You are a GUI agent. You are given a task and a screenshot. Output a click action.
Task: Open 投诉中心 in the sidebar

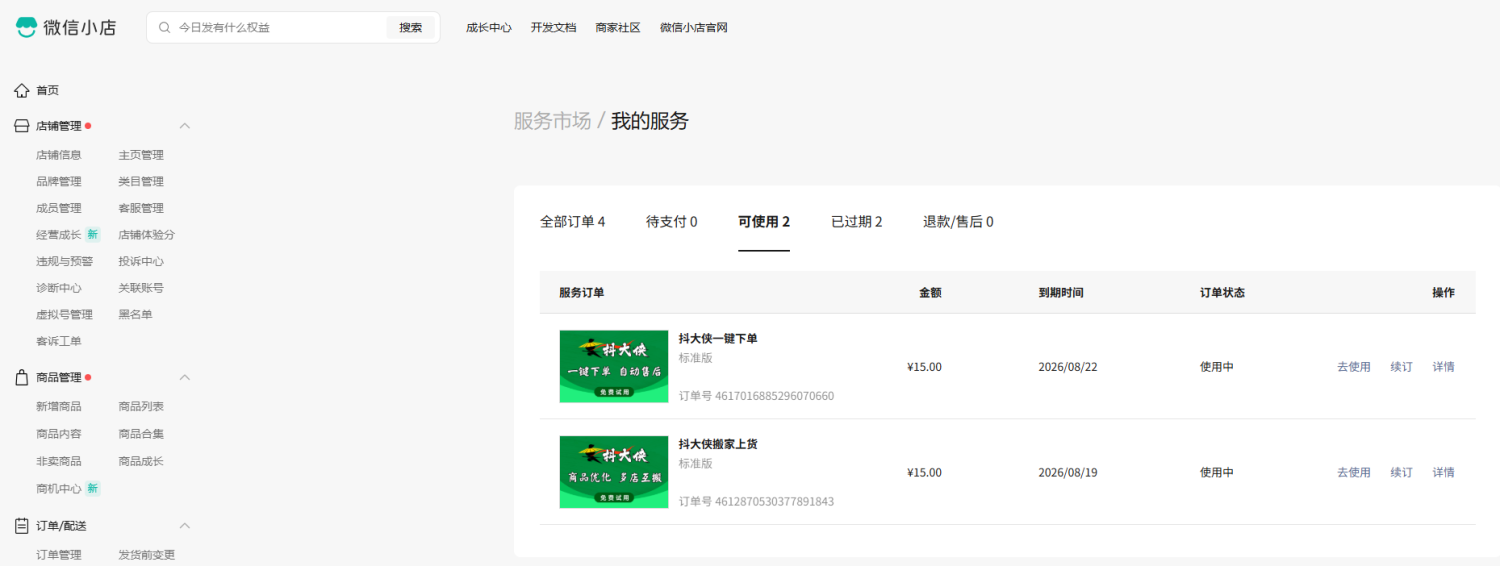[x=141, y=261]
